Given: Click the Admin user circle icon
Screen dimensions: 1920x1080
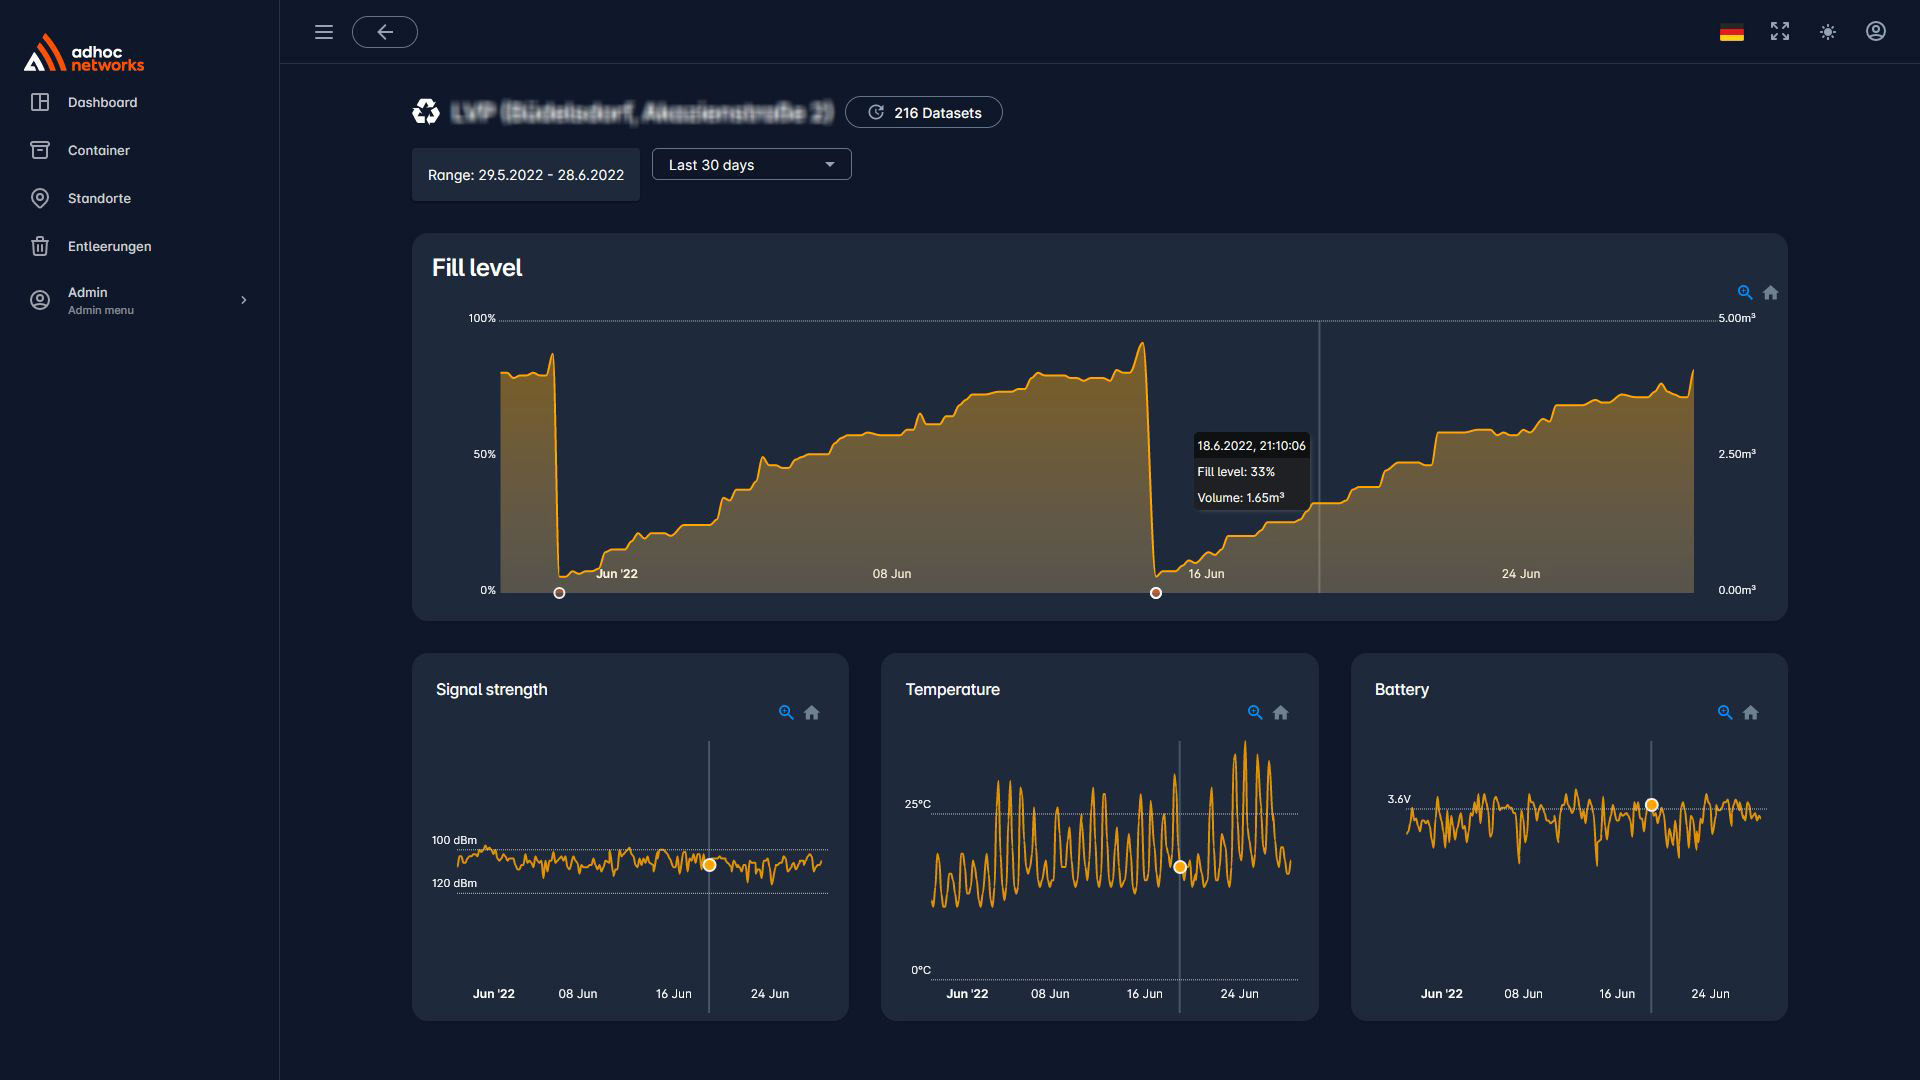Looking at the screenshot, I should click(x=40, y=300).
